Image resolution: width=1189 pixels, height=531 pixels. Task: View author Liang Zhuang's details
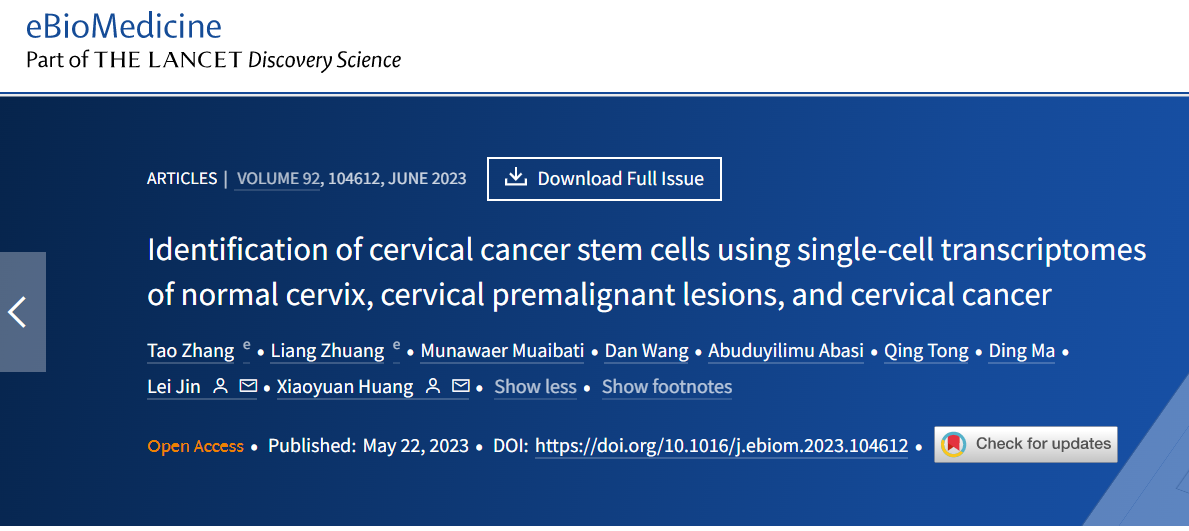(x=328, y=351)
